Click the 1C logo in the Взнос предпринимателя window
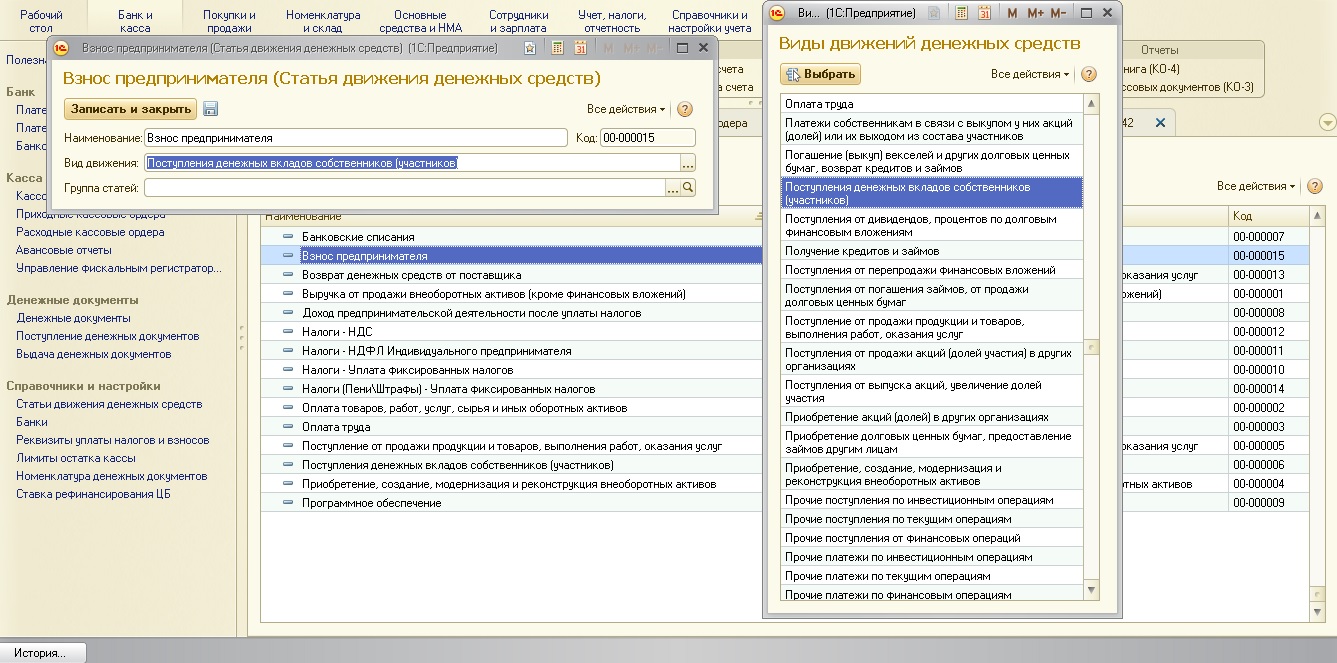The height and width of the screenshot is (663, 1337). click(x=61, y=47)
